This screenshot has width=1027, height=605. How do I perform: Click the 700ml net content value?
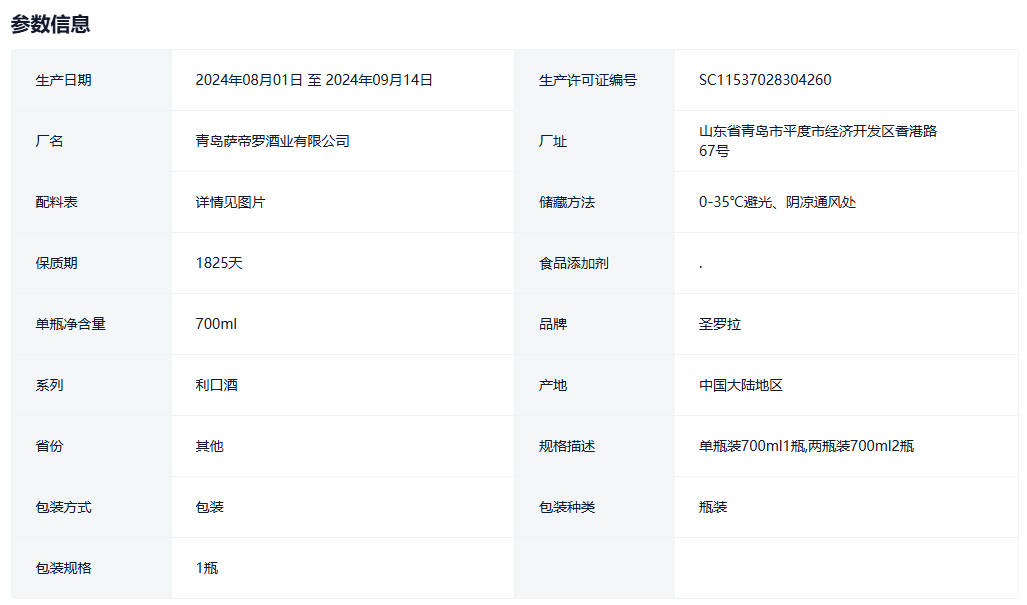(x=216, y=324)
